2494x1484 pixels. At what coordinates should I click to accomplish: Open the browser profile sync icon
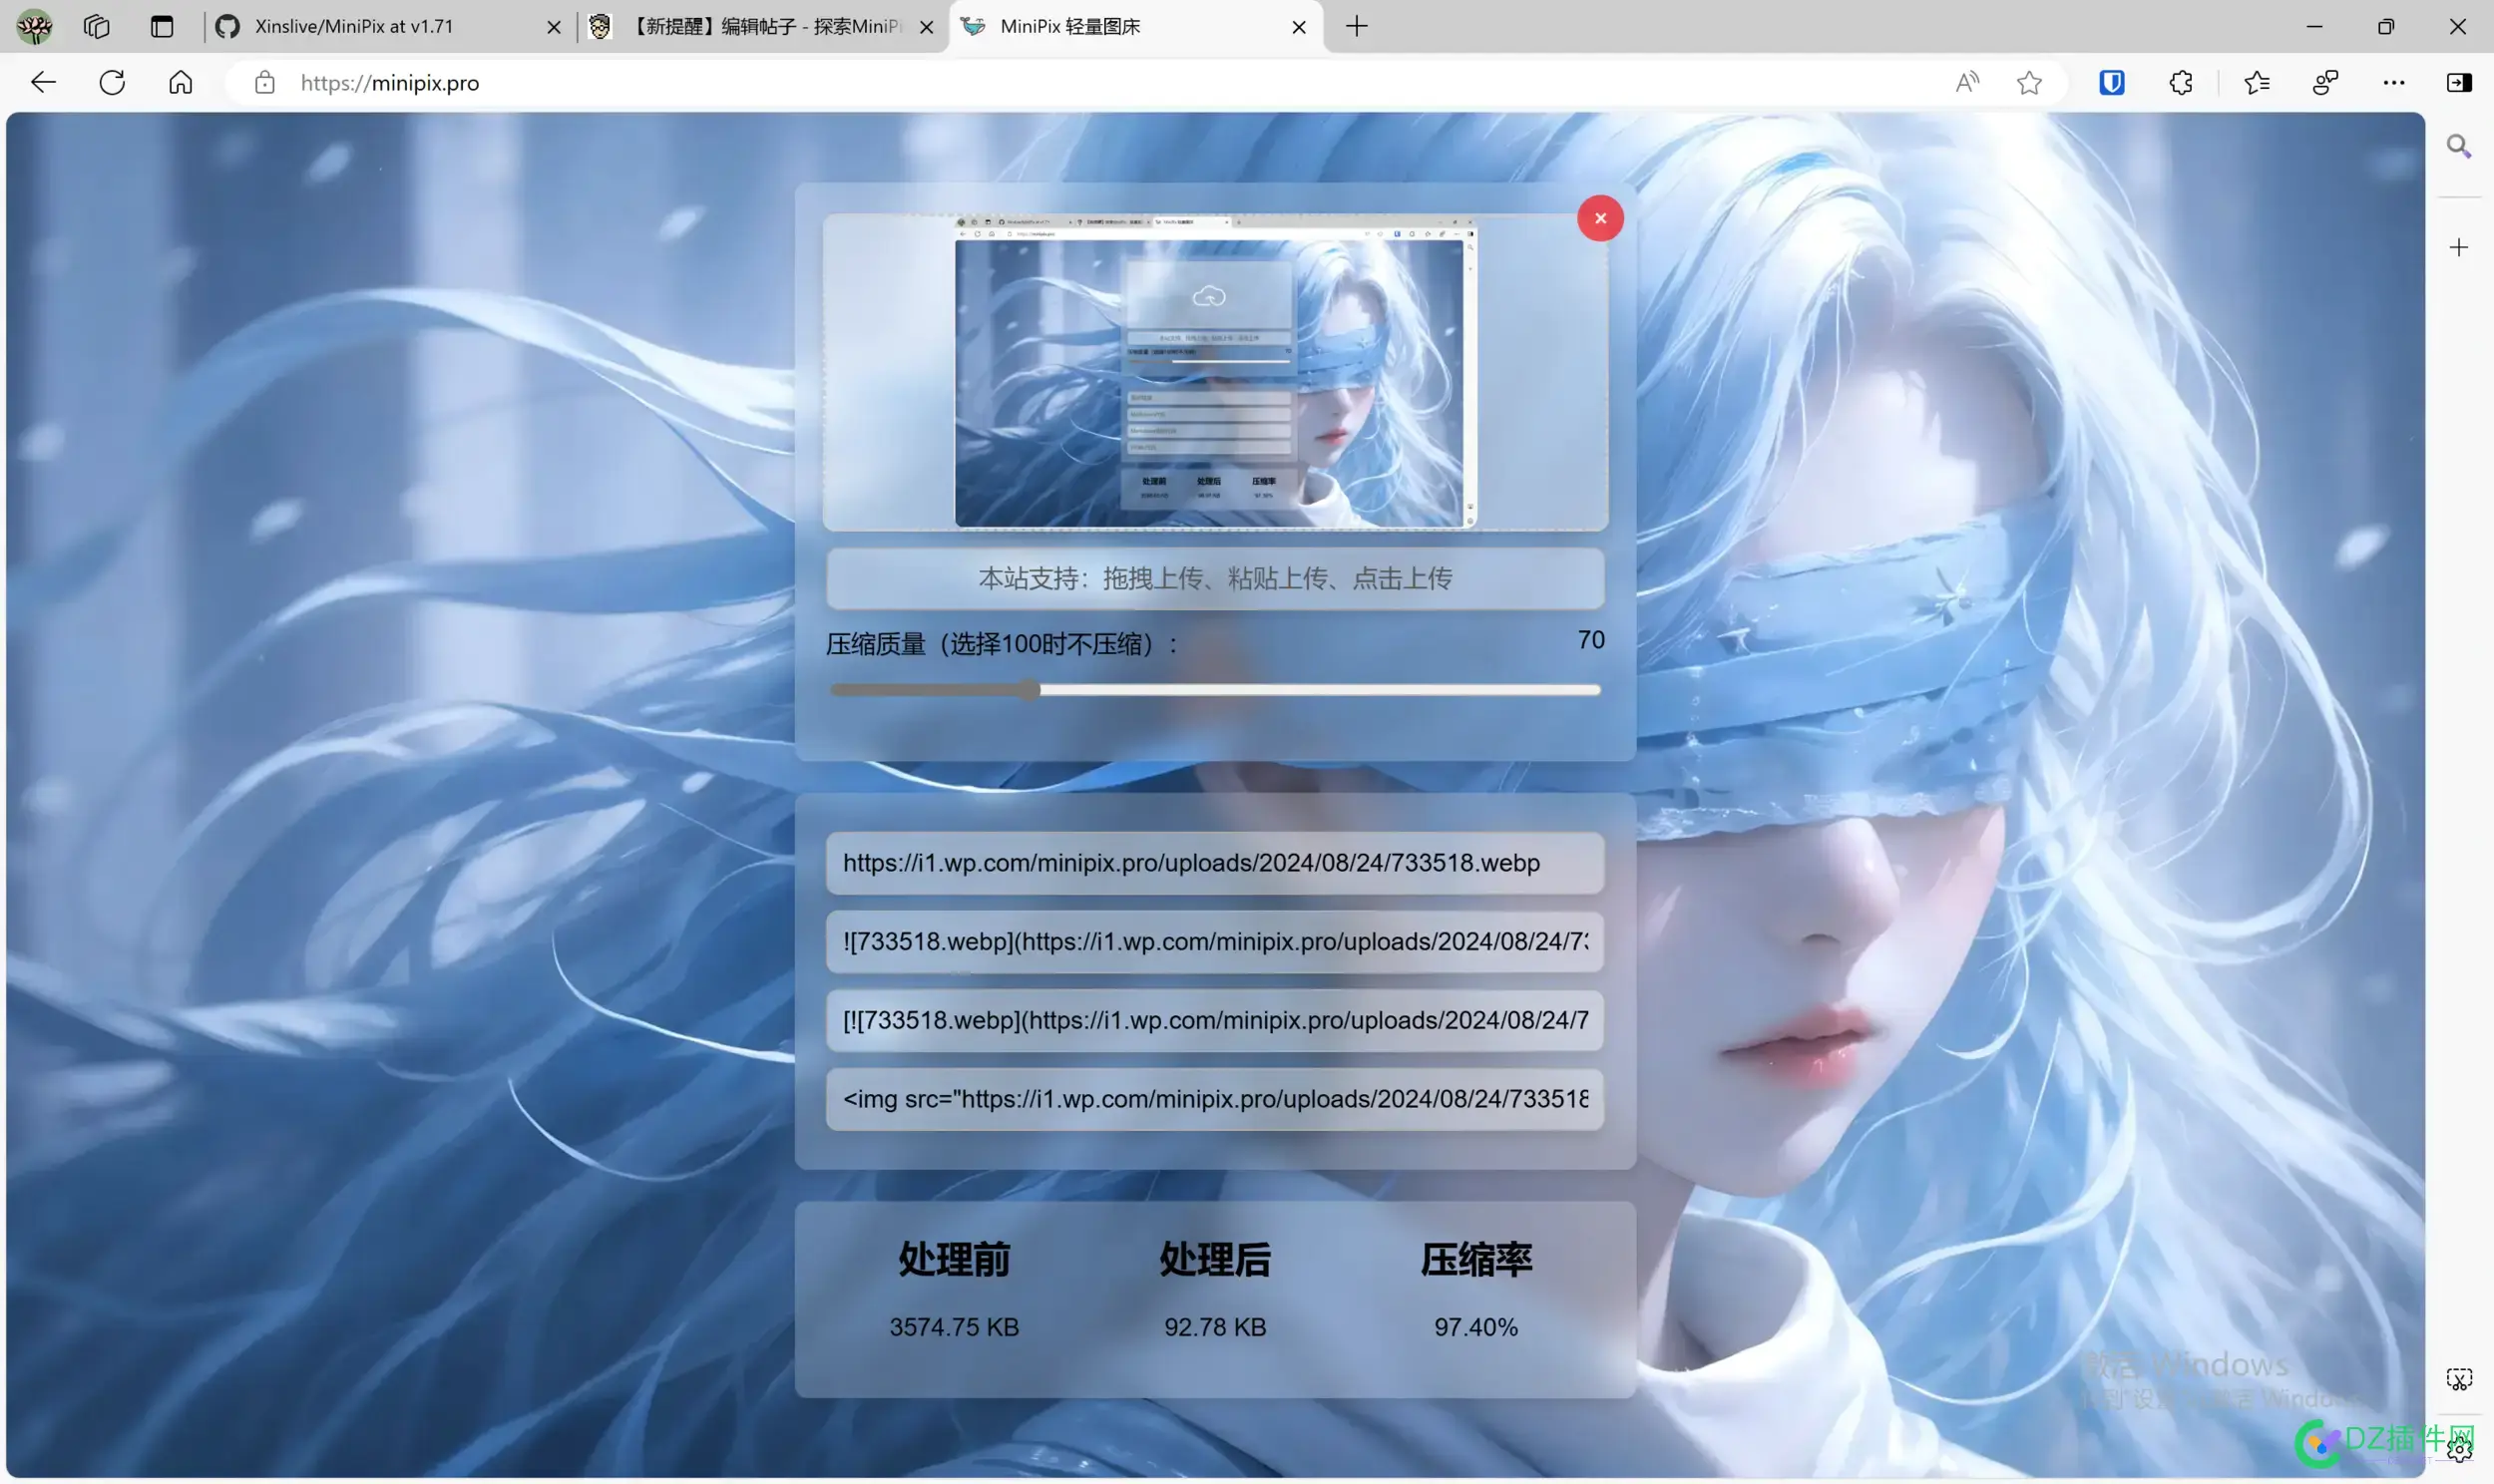tap(2325, 83)
